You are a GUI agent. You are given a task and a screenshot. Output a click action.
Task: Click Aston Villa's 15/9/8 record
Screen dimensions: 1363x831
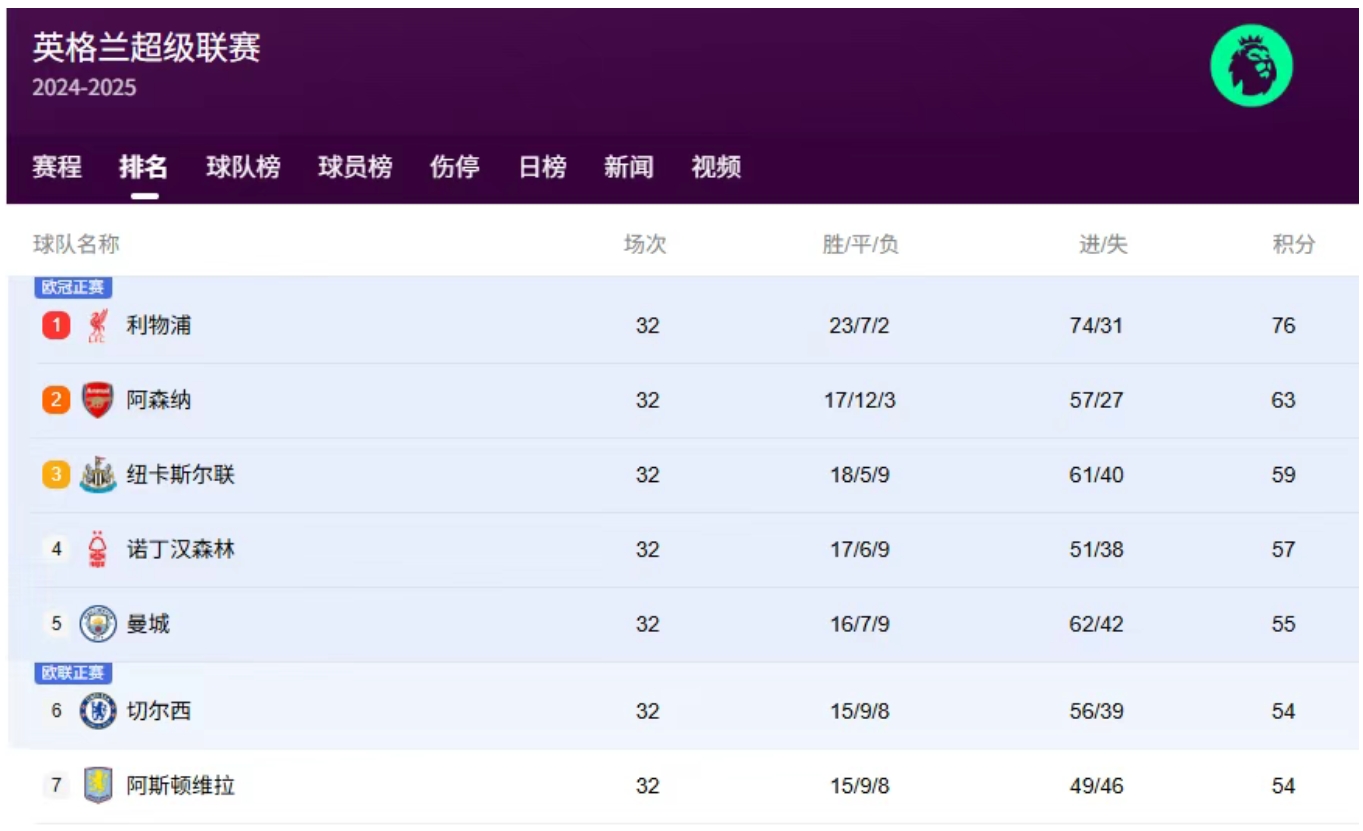coord(859,787)
